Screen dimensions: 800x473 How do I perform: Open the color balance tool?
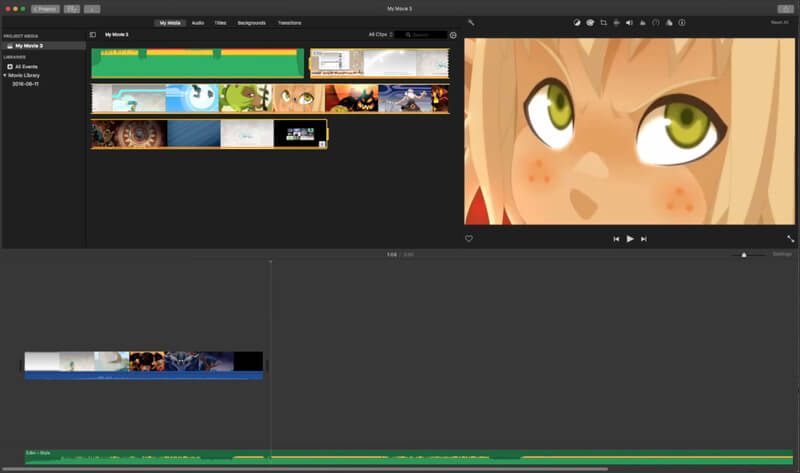pos(577,22)
